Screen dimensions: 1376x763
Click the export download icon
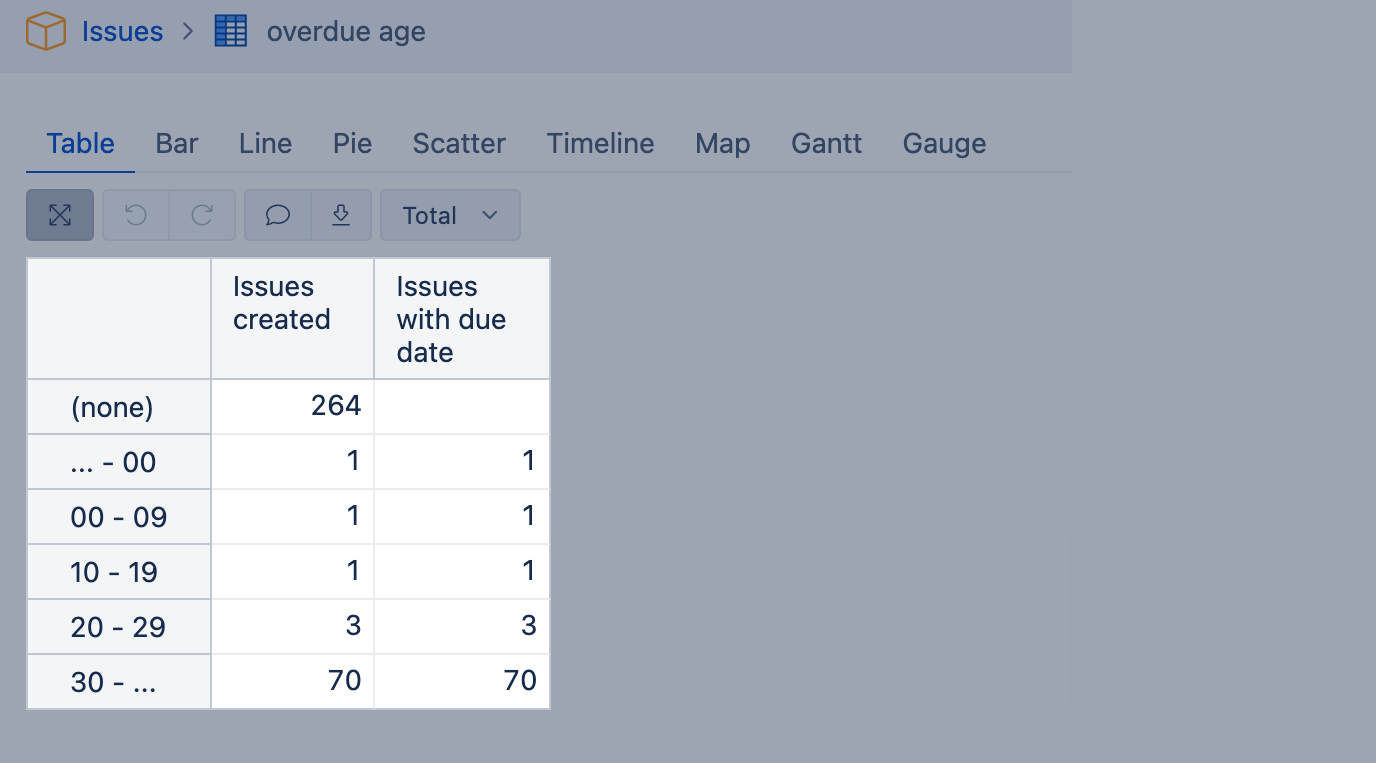coord(341,215)
